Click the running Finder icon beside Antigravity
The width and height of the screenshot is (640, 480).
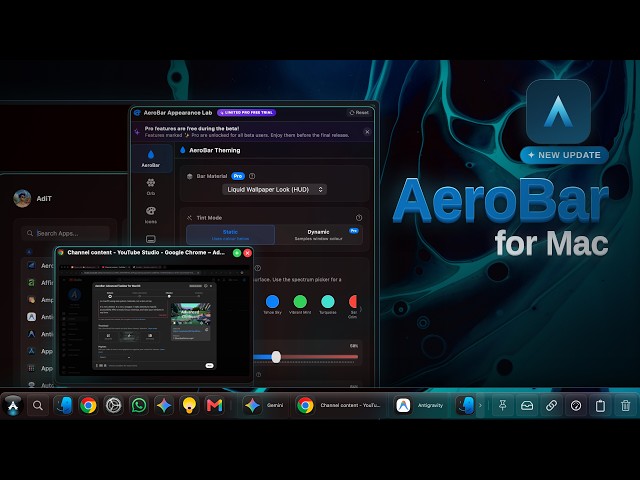pos(465,405)
